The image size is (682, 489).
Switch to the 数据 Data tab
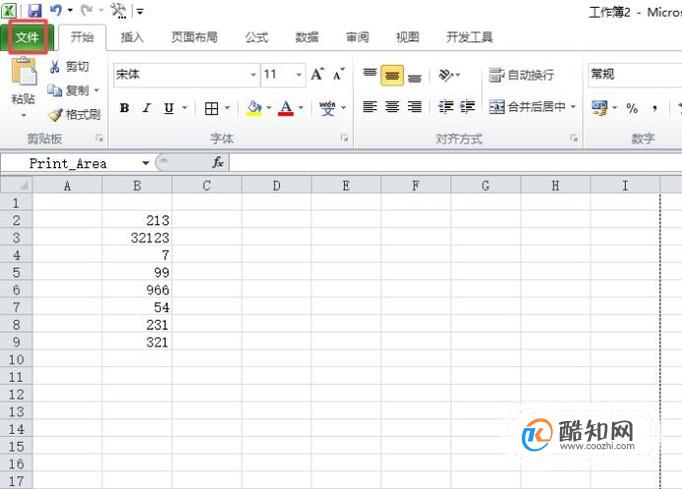[307, 37]
